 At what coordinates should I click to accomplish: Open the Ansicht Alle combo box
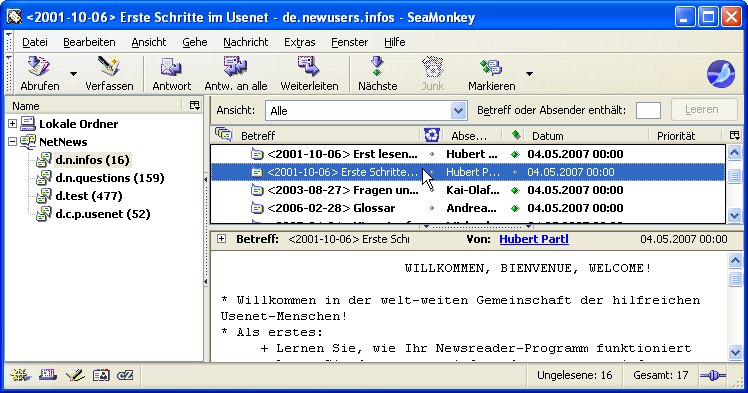pos(365,111)
